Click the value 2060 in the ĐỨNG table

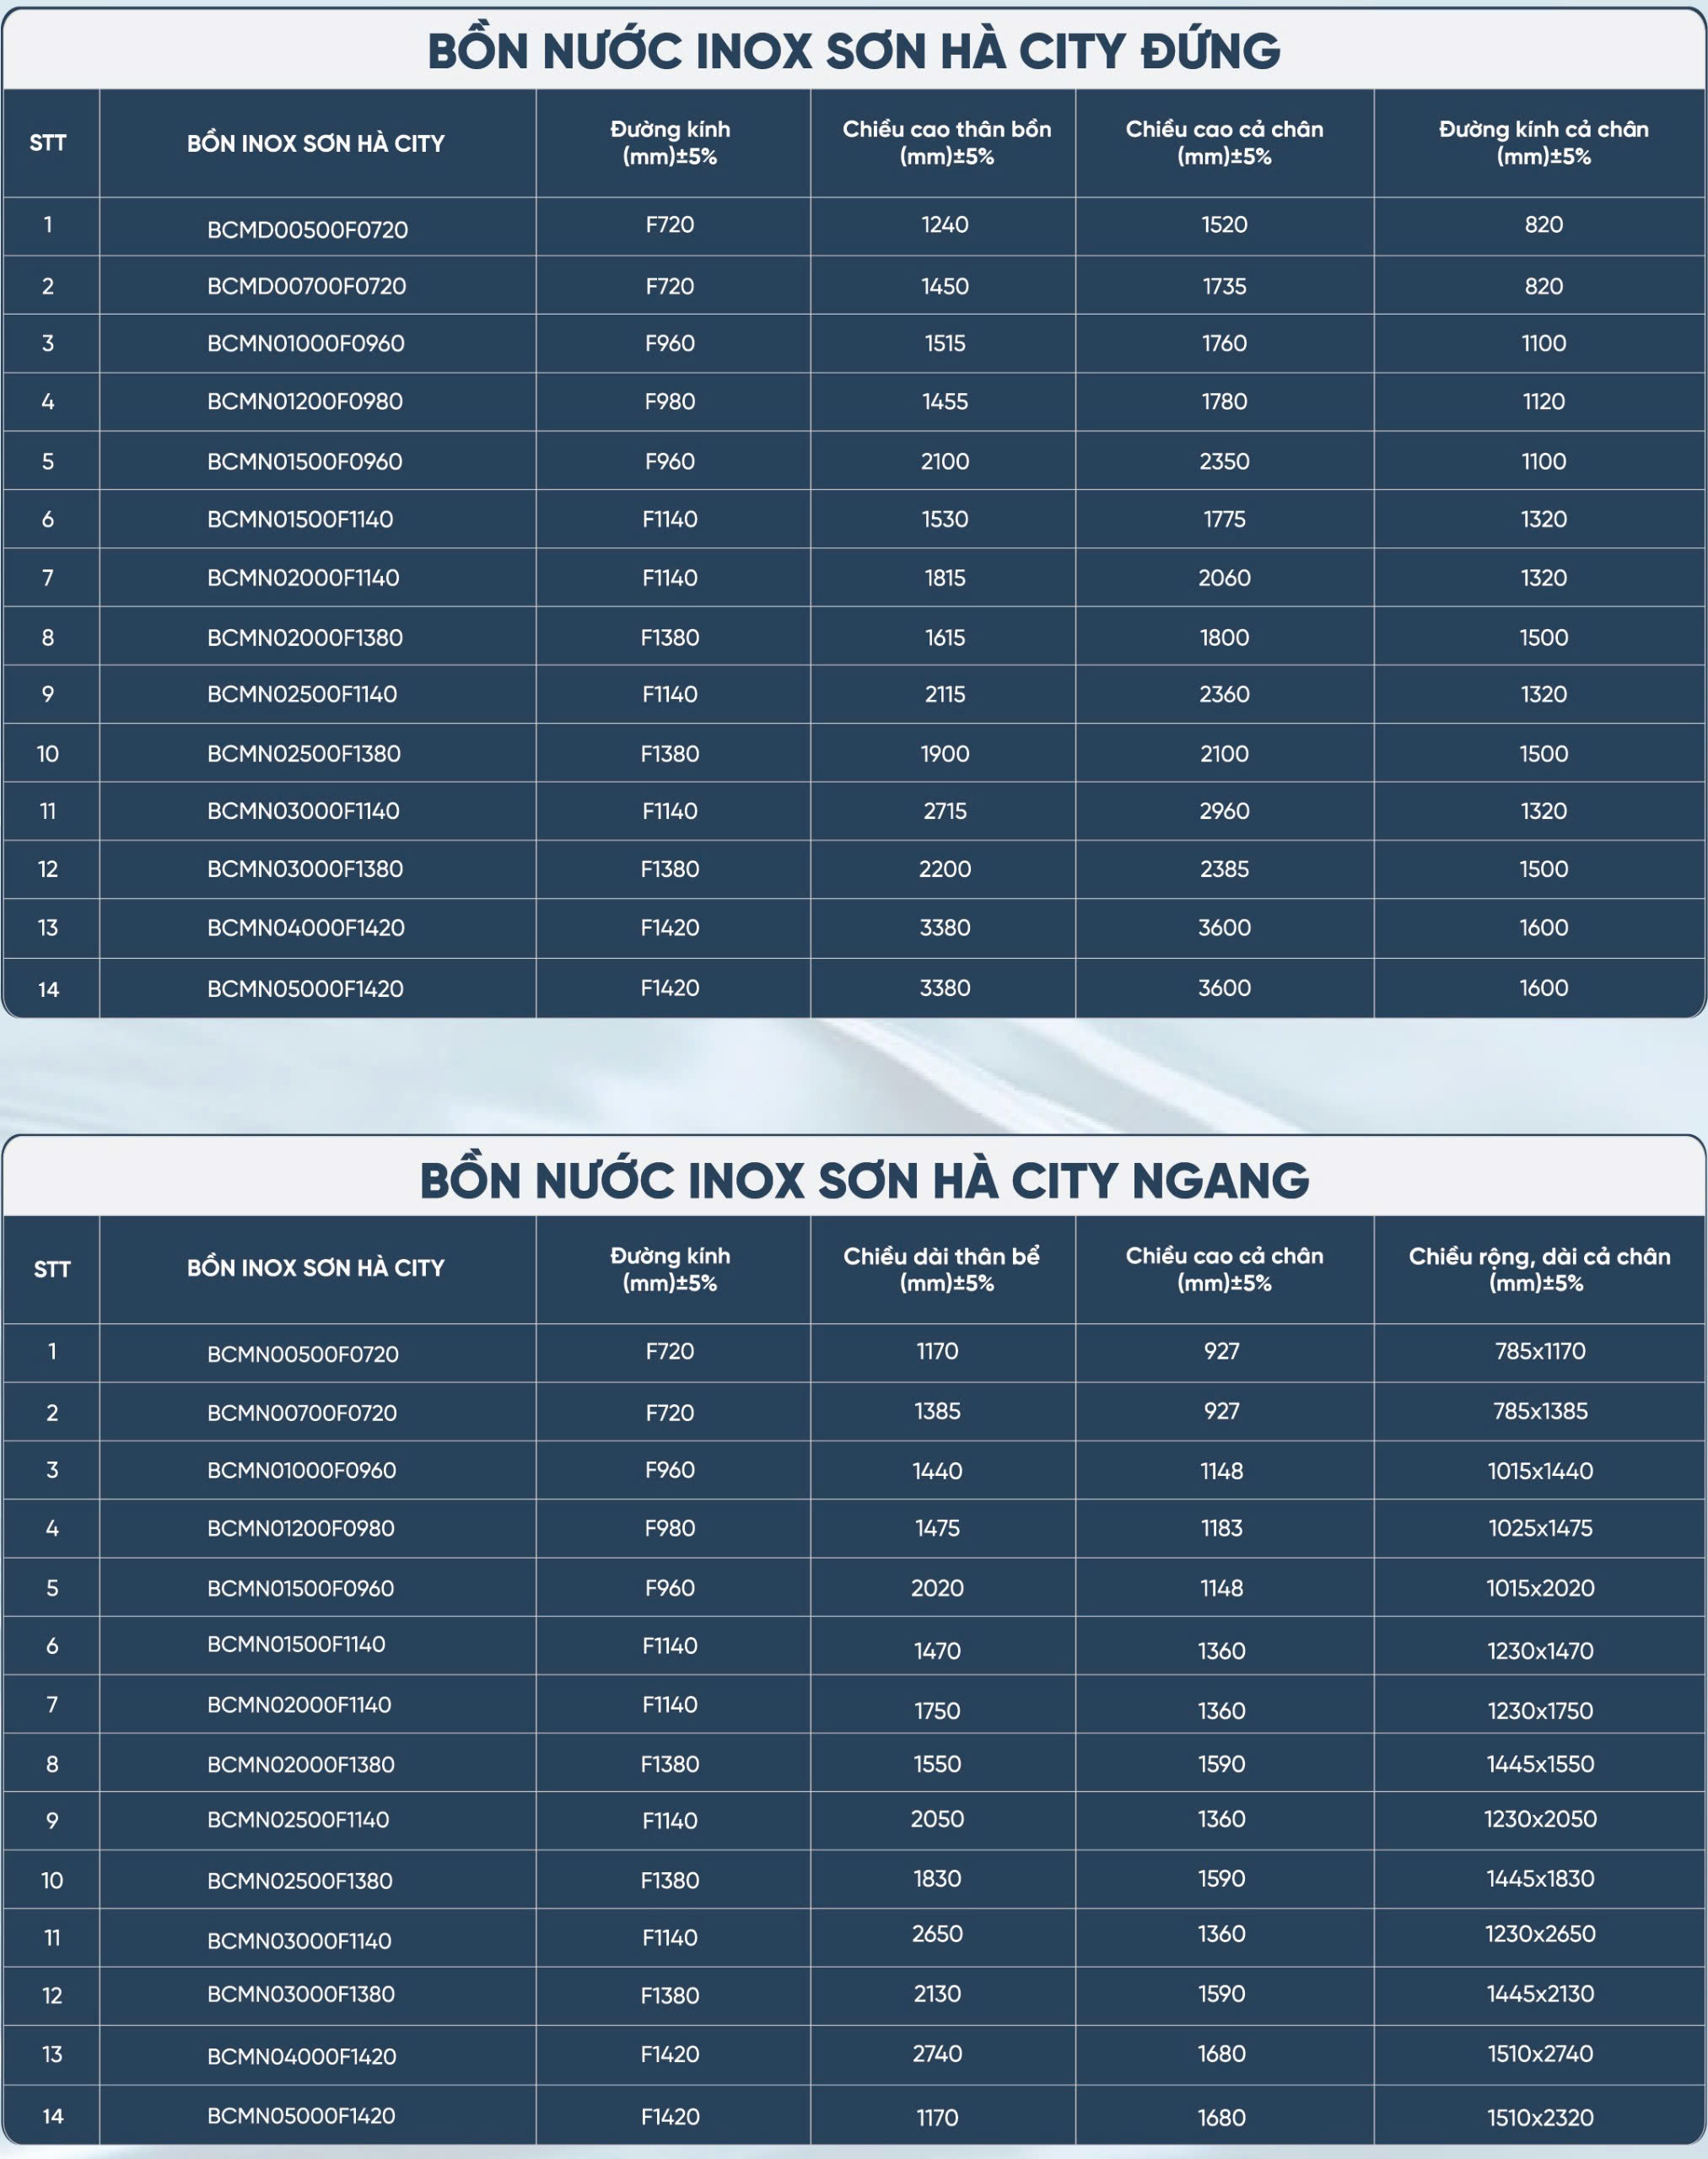pyautogui.click(x=1224, y=577)
